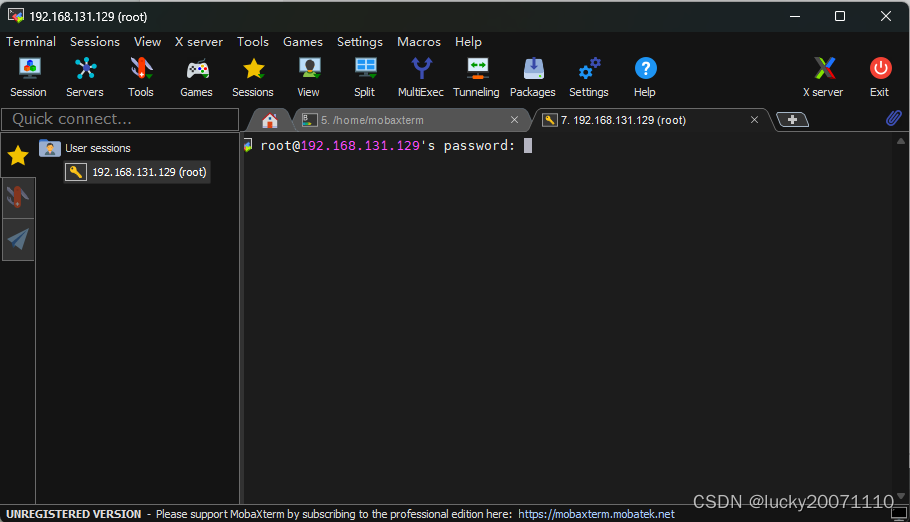This screenshot has height=522, width=910.
Task: Click the monitor icon in status bar corner
Action: click(899, 514)
